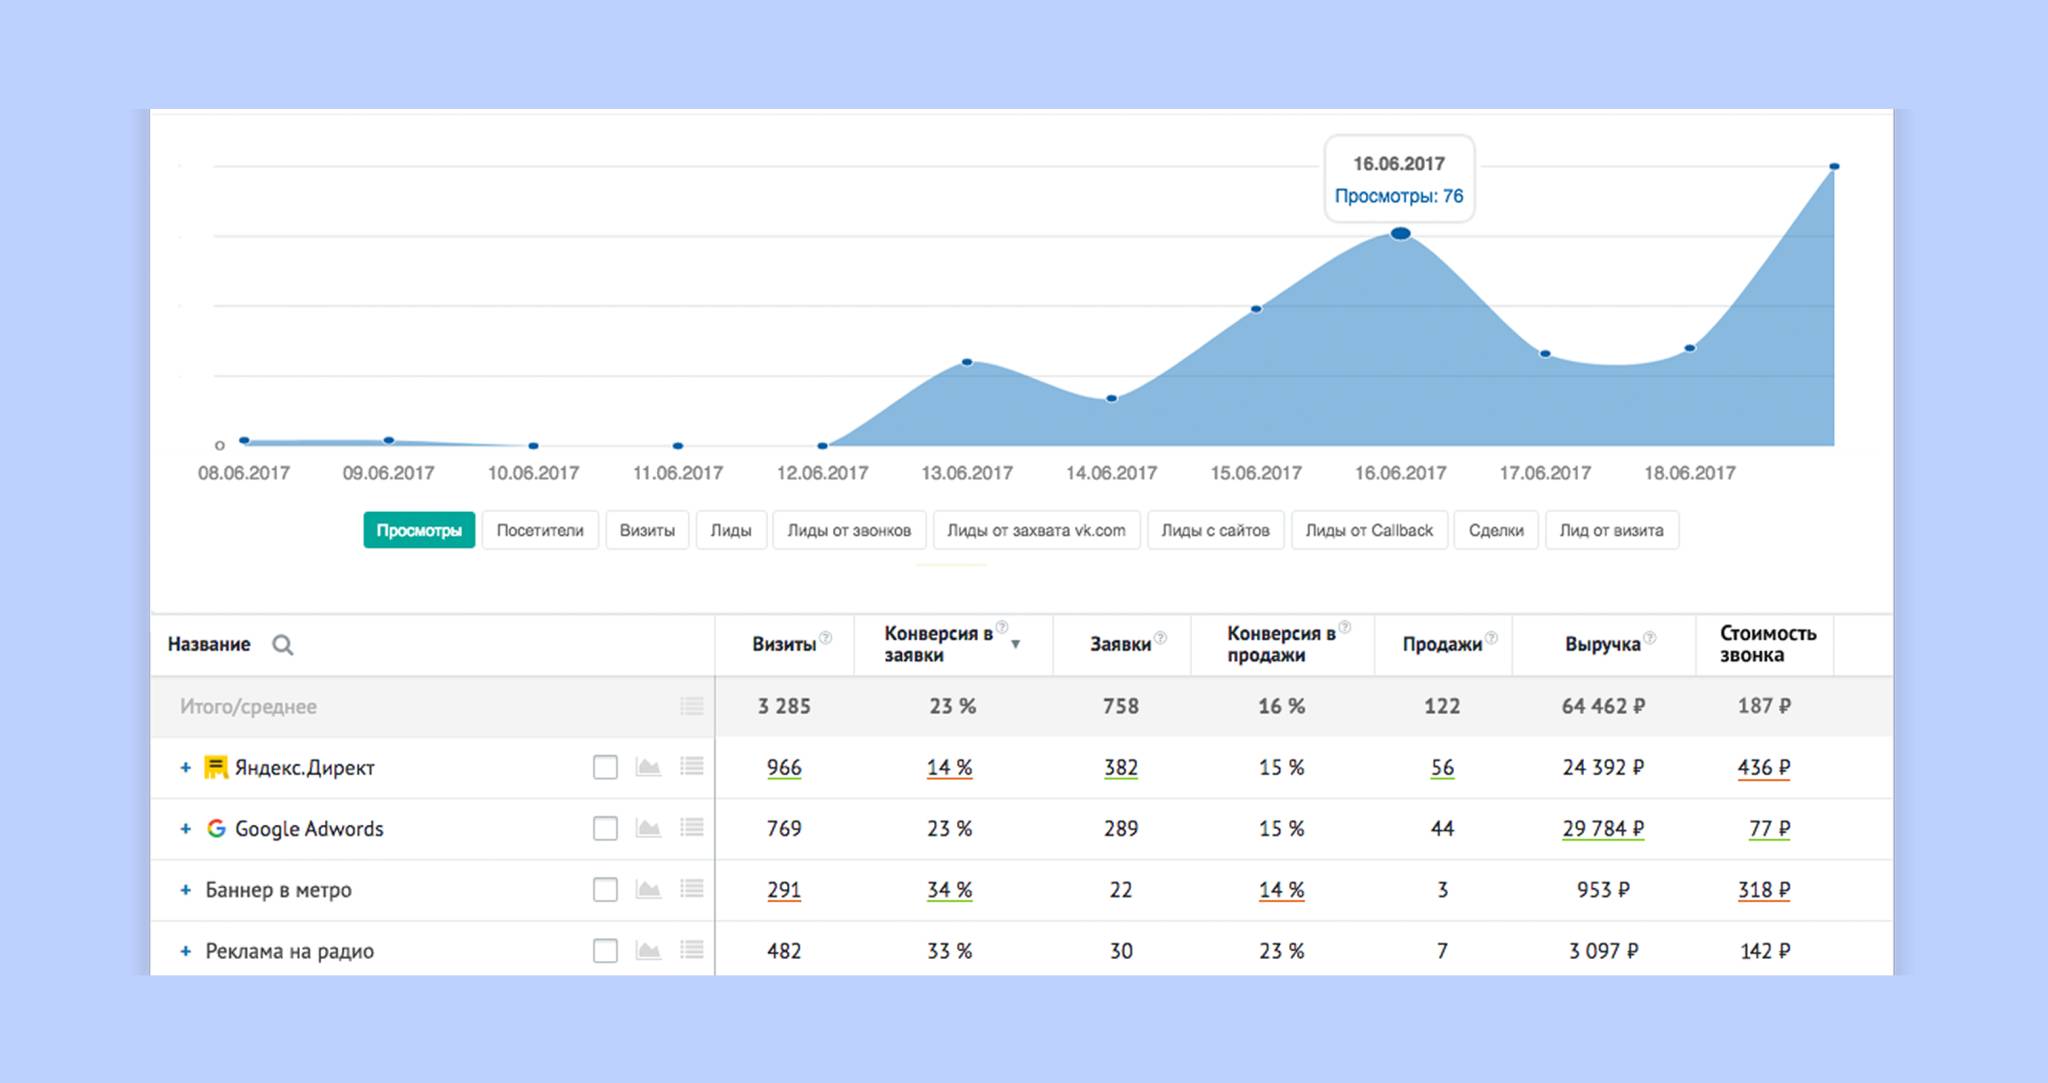
Task: Expand Реклама на радио row with plus
Action: (x=185, y=950)
